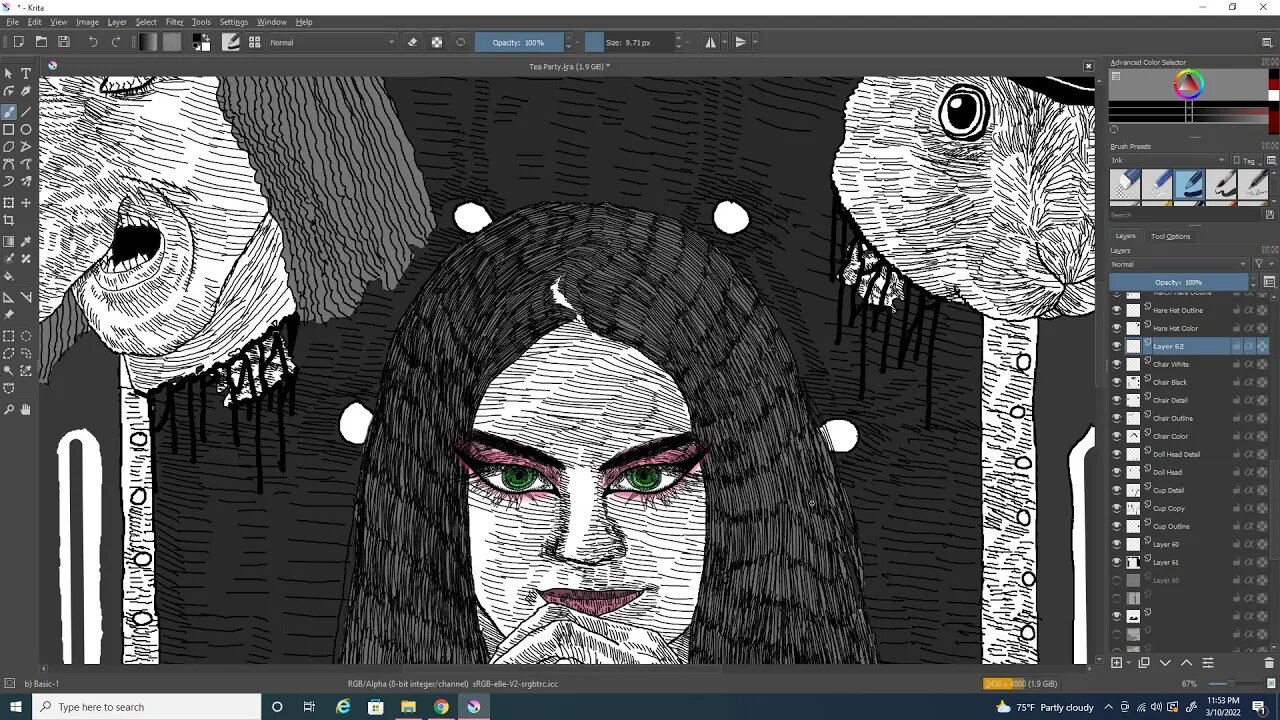
Task: Select the Move tool
Action: click(x=26, y=202)
